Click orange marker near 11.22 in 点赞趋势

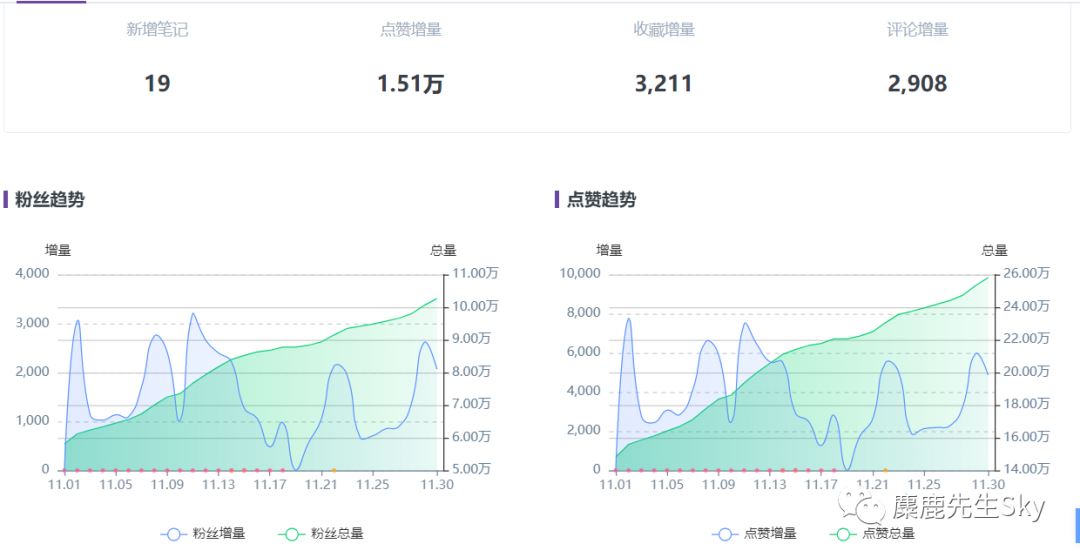coord(886,470)
